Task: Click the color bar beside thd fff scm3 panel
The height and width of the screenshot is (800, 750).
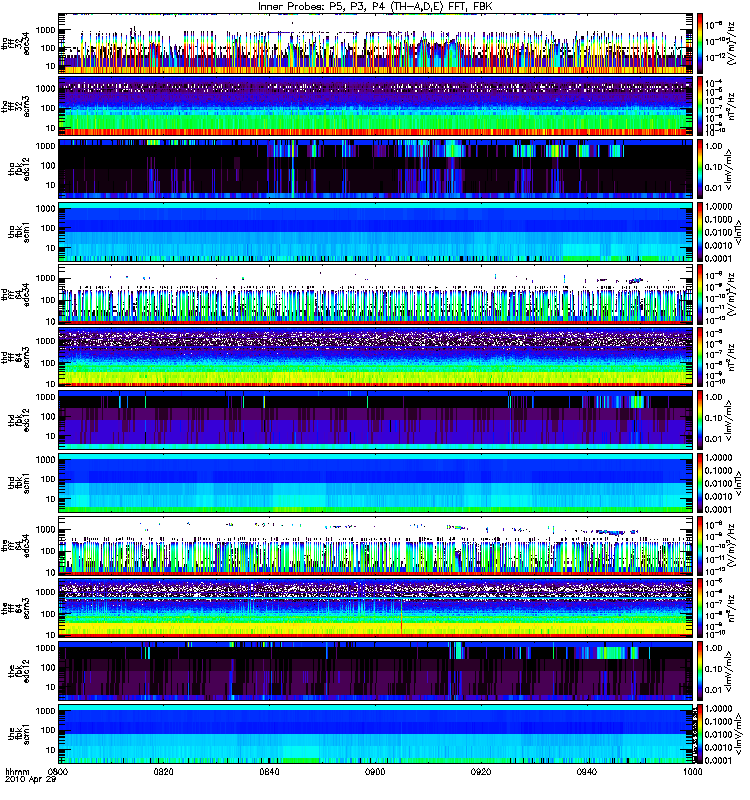Action: [700, 358]
